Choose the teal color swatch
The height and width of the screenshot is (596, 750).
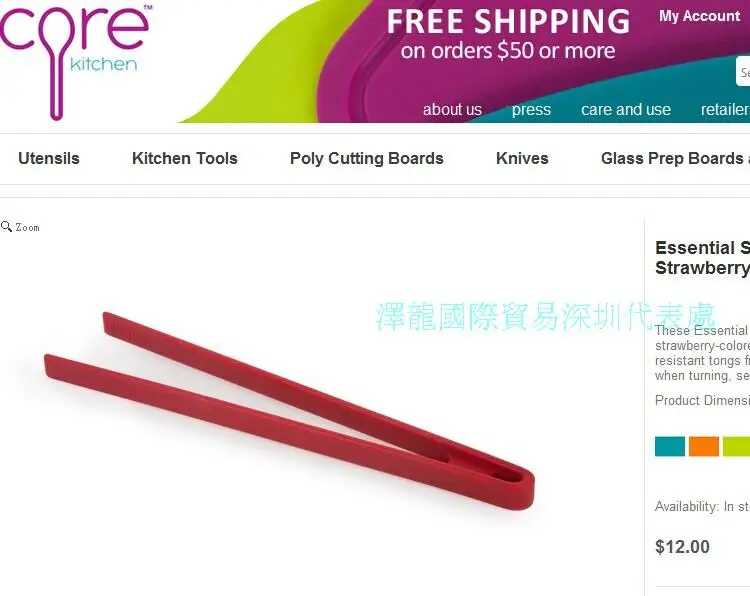coord(670,446)
